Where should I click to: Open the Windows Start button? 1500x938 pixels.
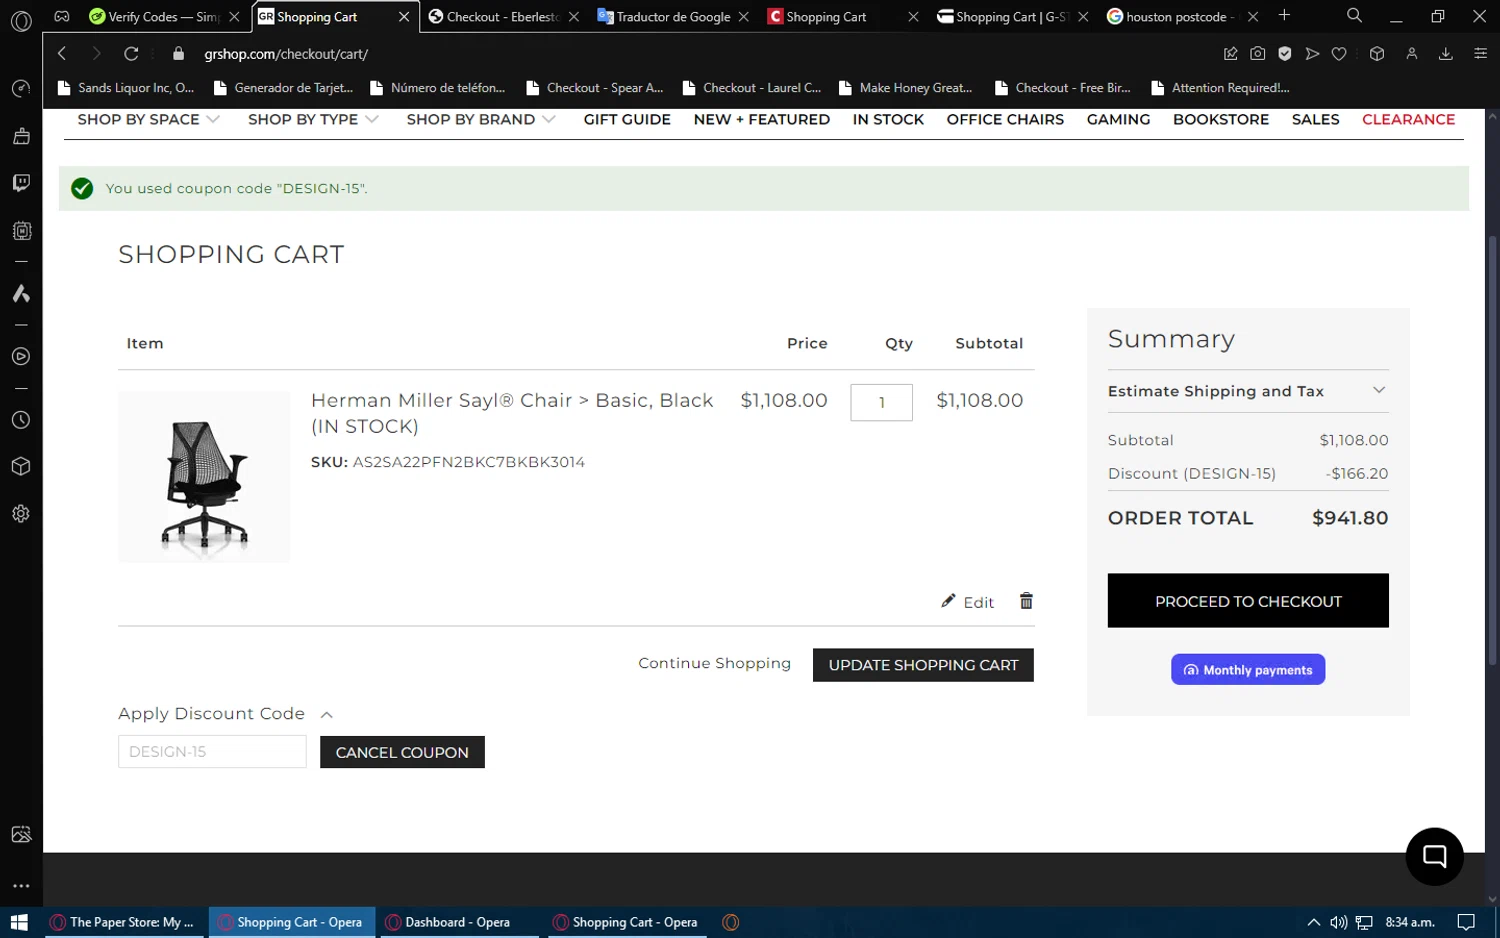(x=19, y=922)
